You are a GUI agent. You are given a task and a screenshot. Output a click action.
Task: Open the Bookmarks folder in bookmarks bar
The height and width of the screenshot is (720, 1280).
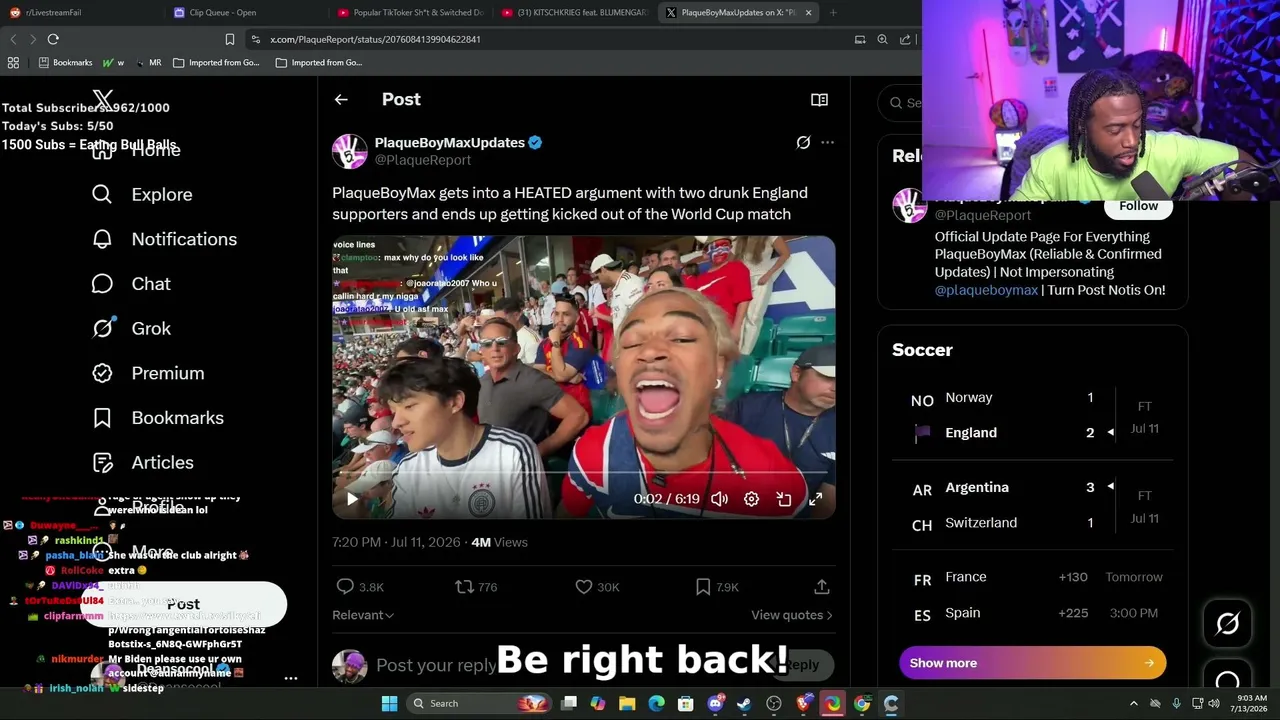click(65, 62)
